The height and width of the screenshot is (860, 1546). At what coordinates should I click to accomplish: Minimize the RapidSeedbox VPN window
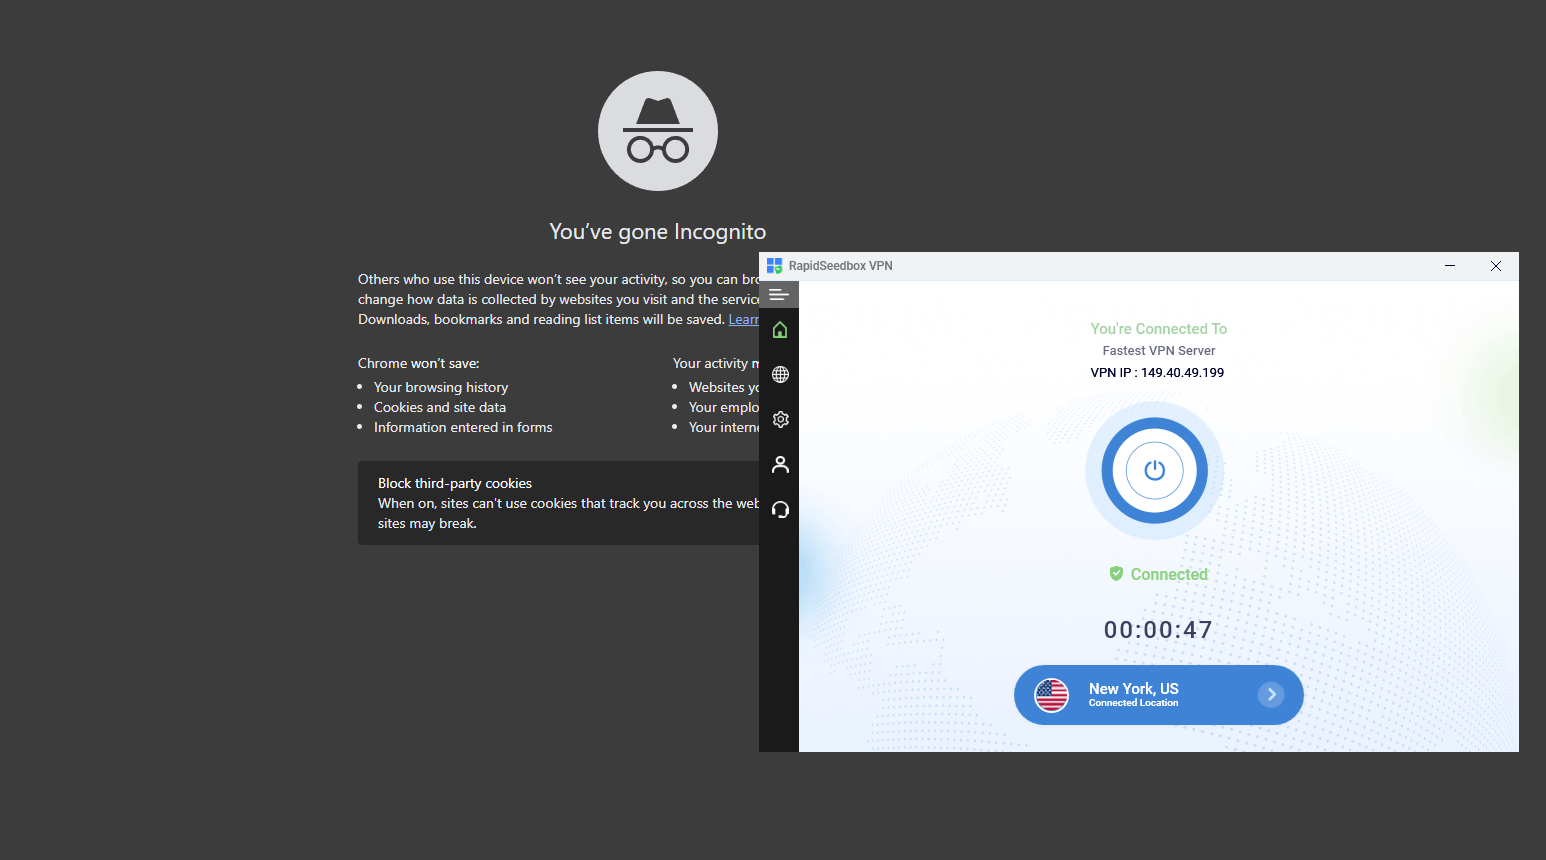[1450, 266]
